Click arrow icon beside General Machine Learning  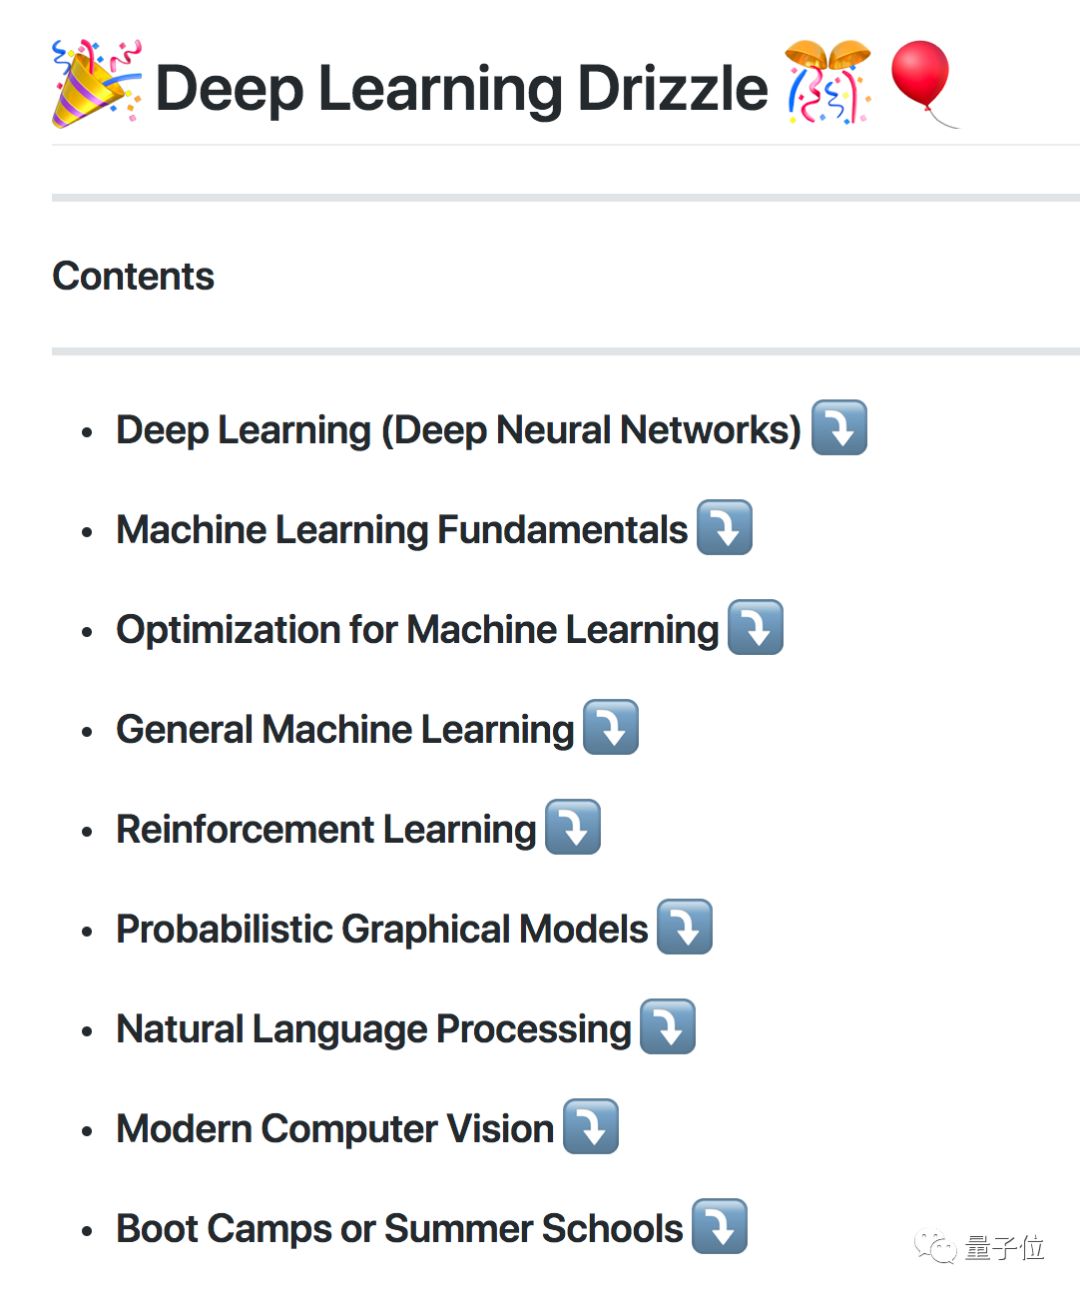pos(610,728)
